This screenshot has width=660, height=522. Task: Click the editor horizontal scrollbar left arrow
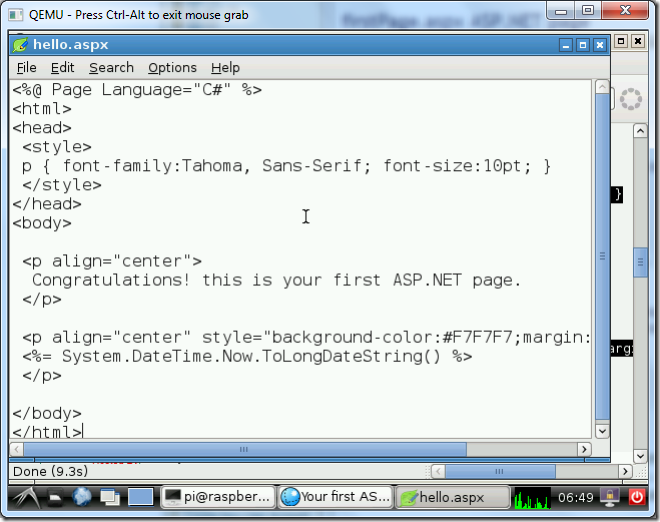(16, 449)
